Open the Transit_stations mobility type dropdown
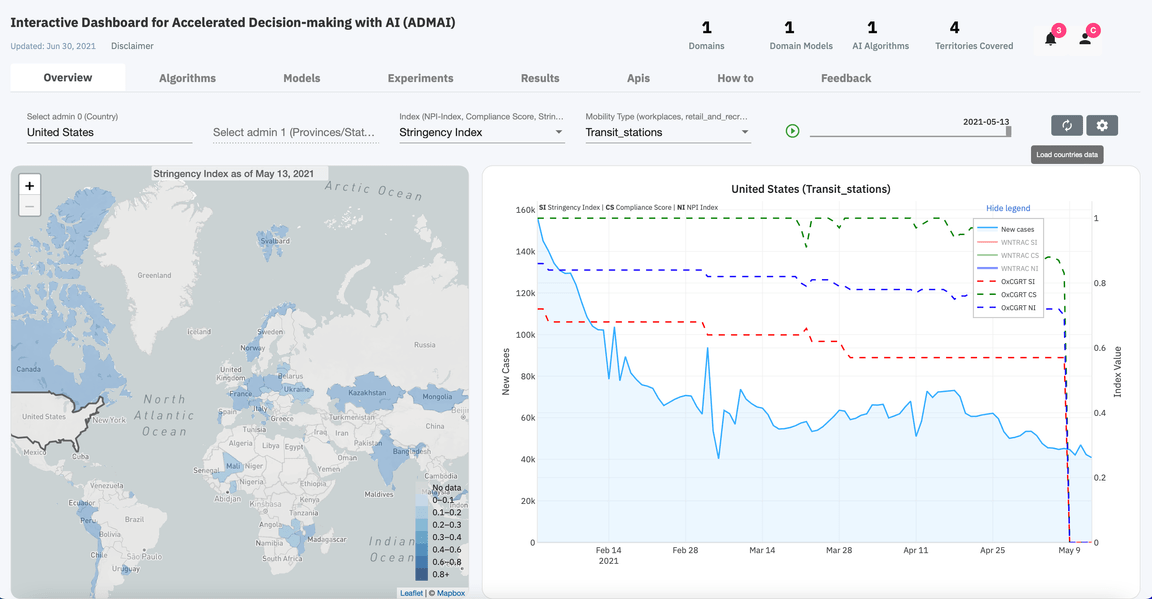Screen dimensions: 1152x599 pos(667,132)
